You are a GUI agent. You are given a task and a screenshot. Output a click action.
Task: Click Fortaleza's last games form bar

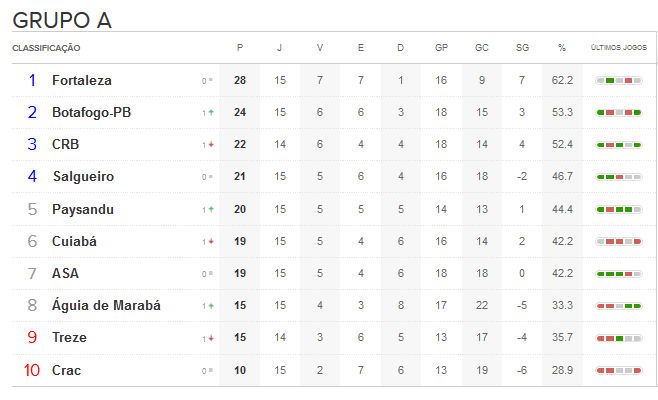pos(618,81)
